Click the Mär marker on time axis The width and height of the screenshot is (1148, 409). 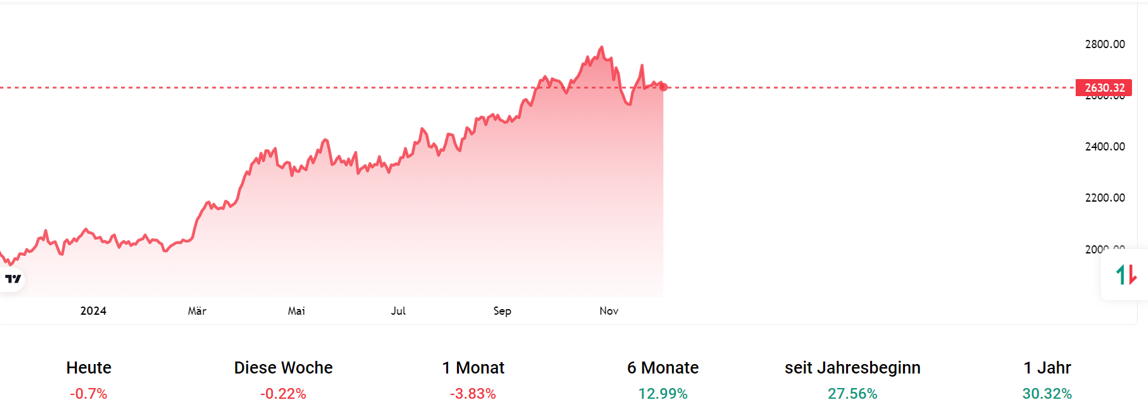point(197,311)
